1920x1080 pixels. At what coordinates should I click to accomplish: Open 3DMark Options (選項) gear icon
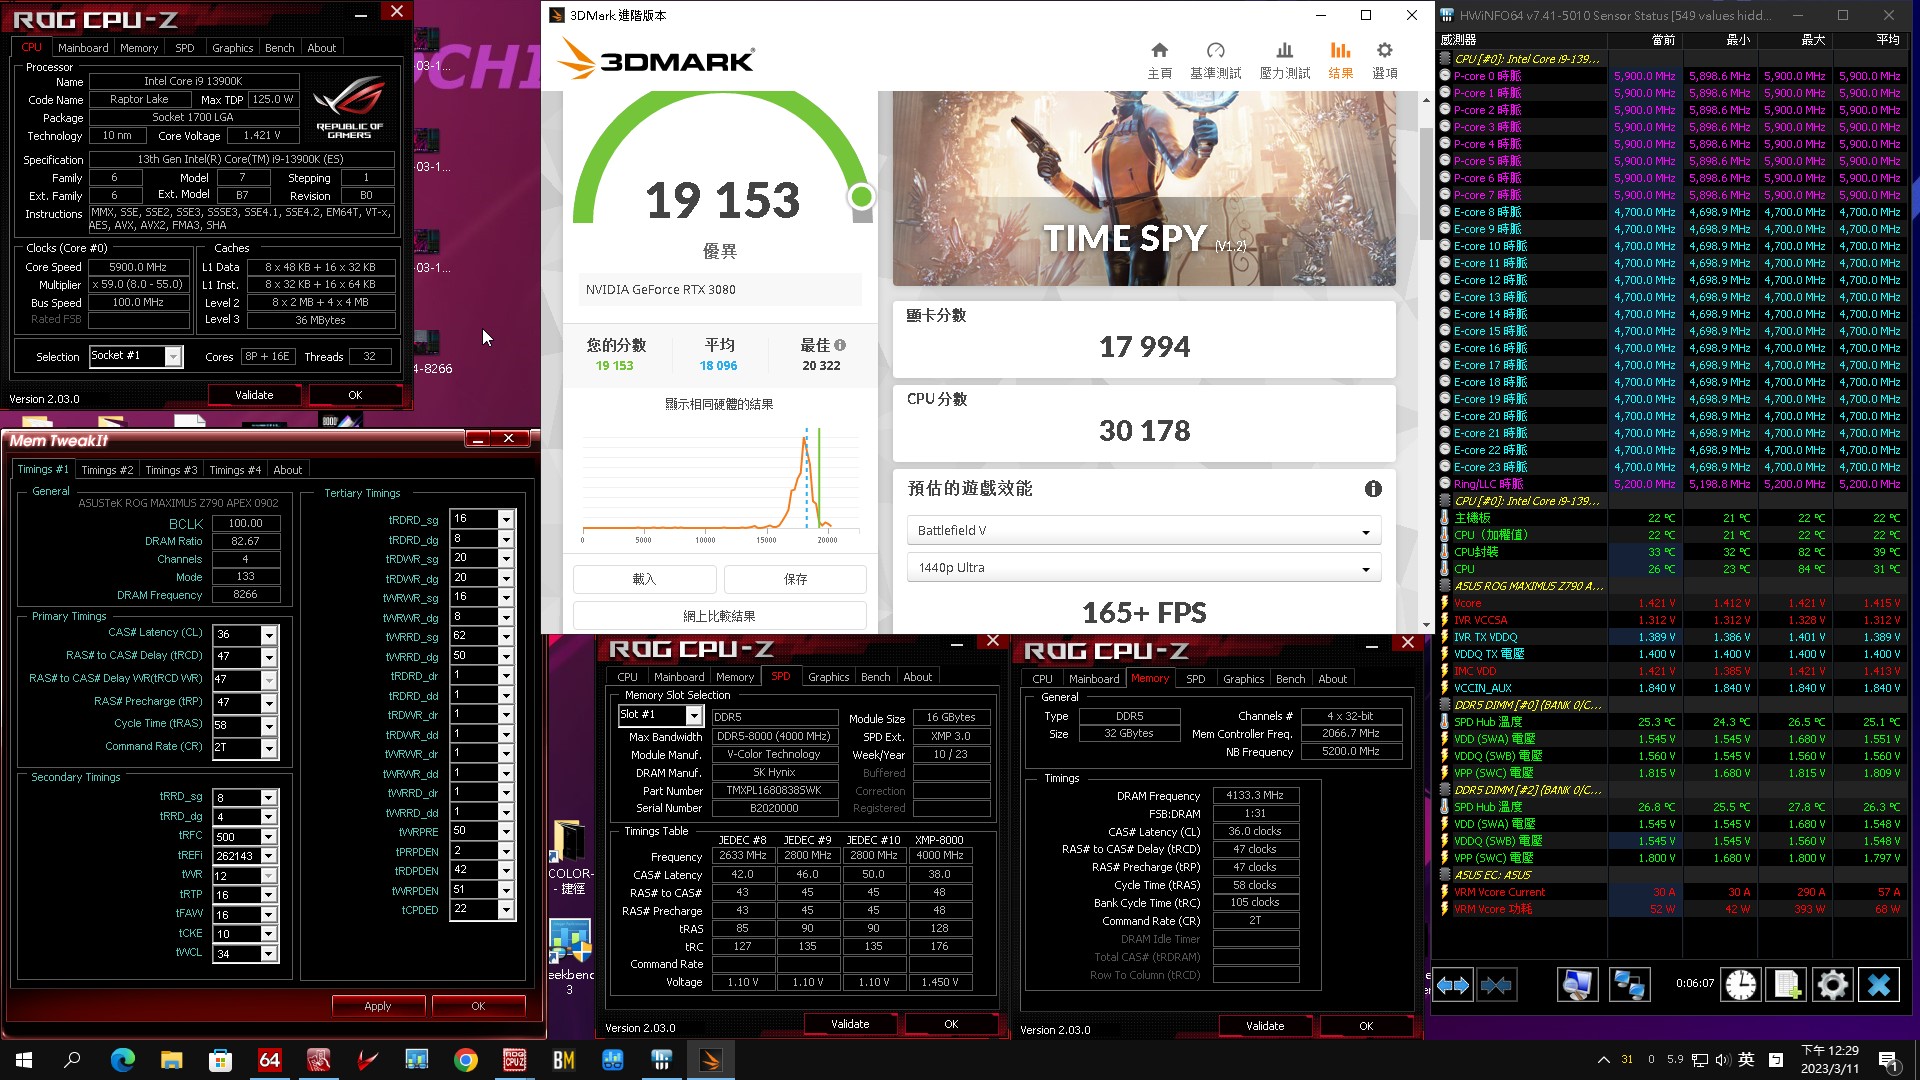(1384, 60)
